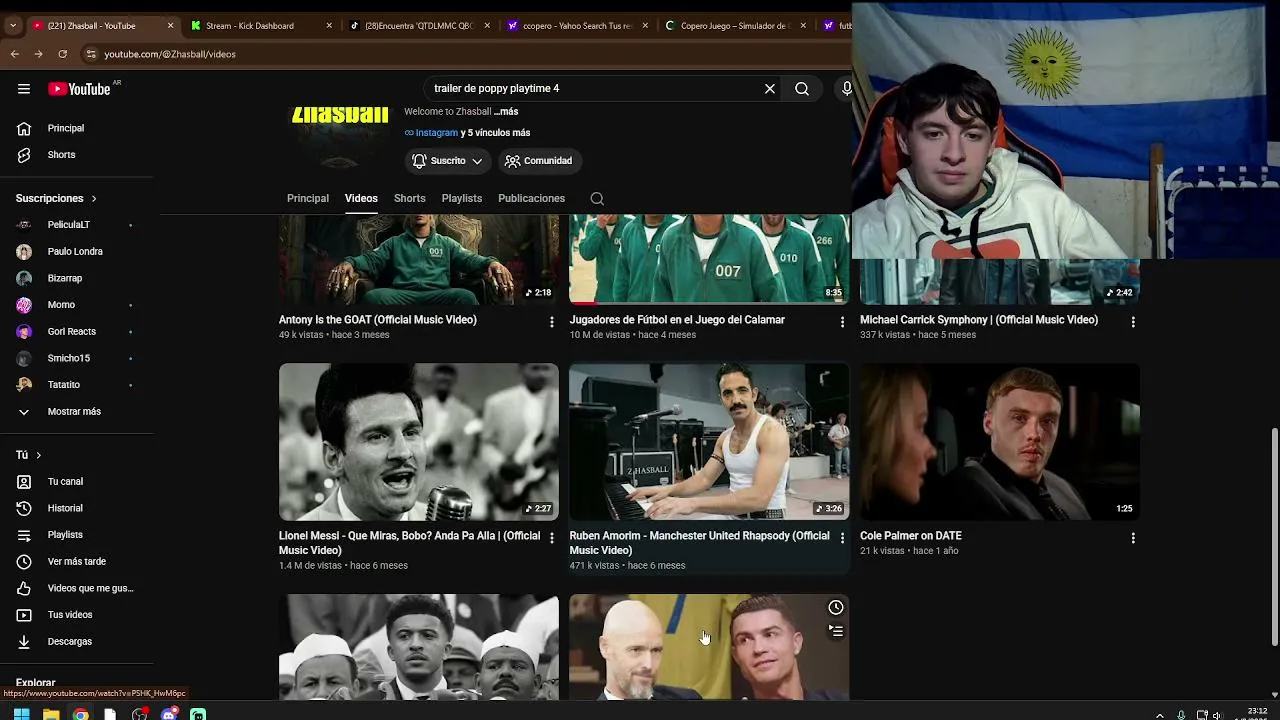Go back with the browser back arrow

click(15, 54)
